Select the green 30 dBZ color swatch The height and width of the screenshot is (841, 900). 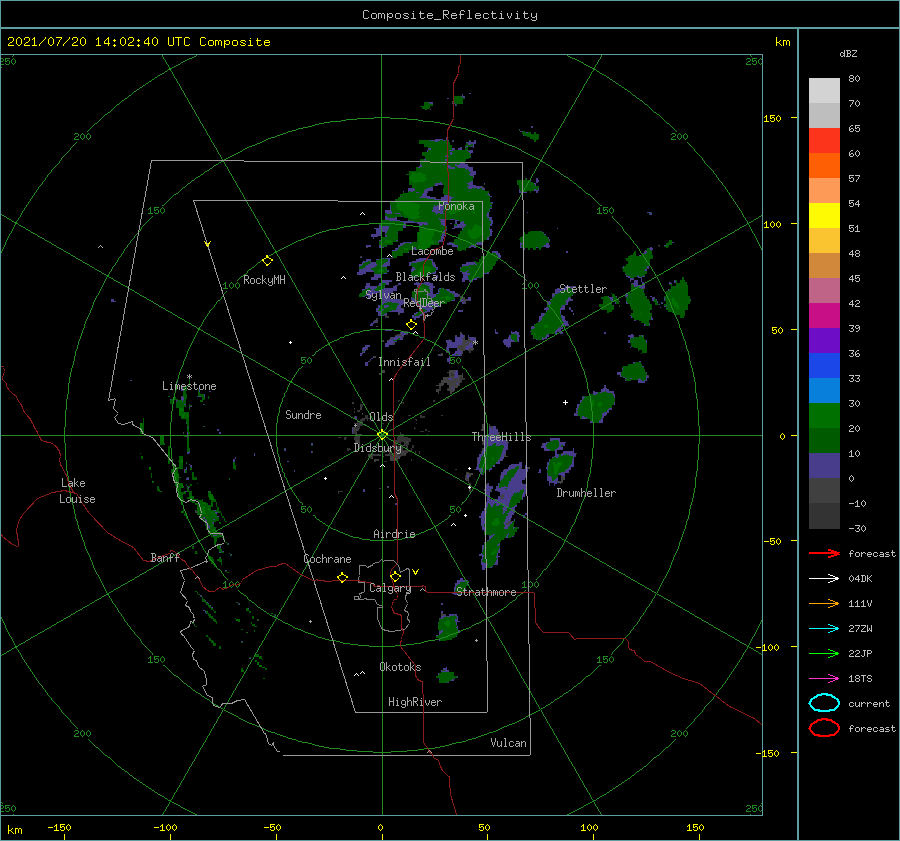point(824,416)
